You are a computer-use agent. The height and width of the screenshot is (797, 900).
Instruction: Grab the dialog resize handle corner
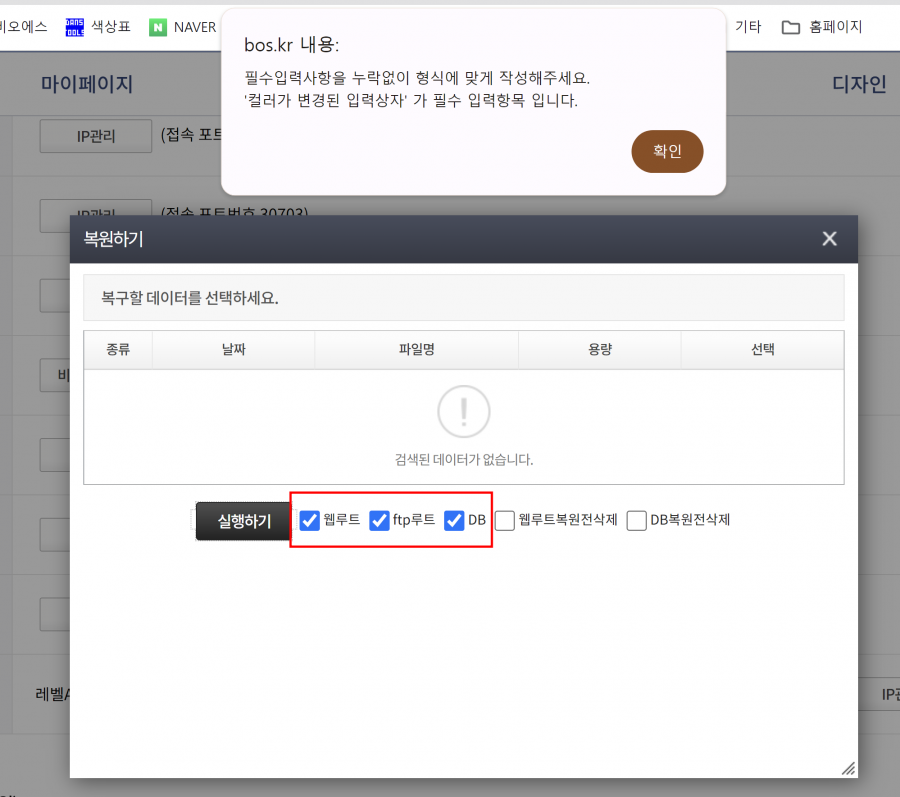(x=848, y=768)
